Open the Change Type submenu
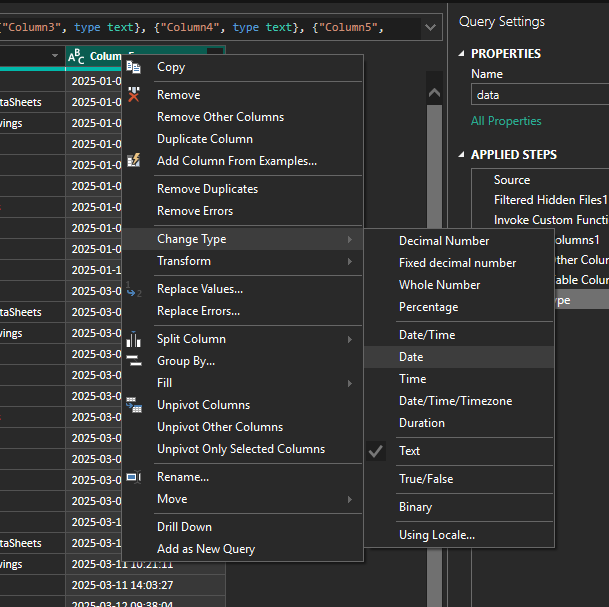 pyautogui.click(x=243, y=239)
